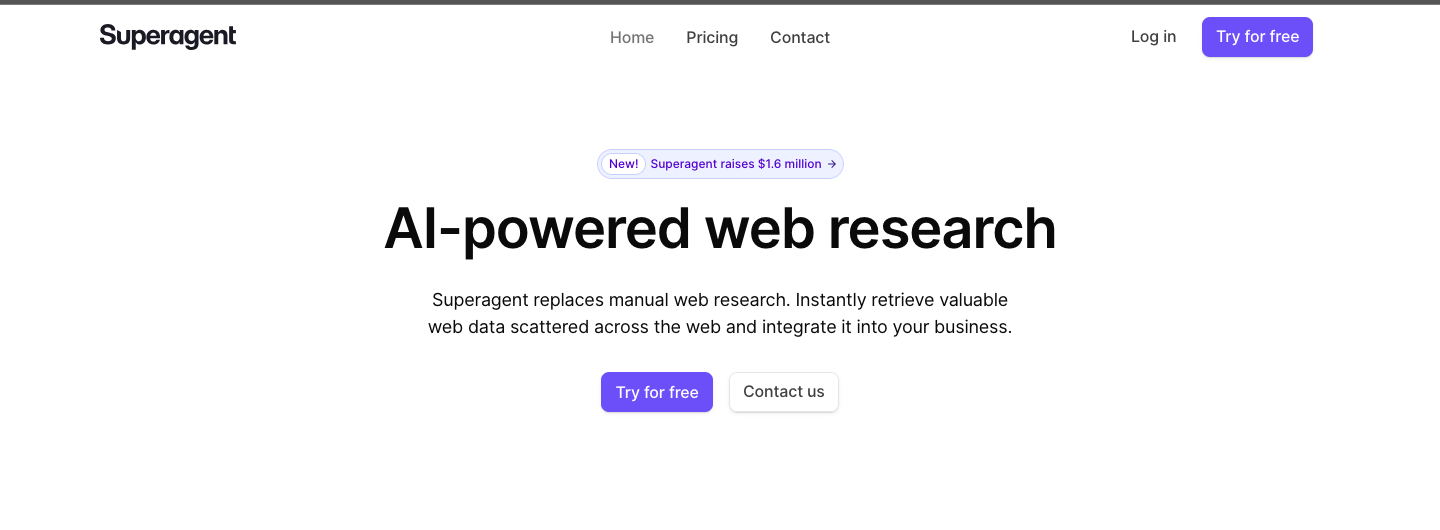Open the Home navigation item
The image size is (1440, 530).
[x=632, y=38]
